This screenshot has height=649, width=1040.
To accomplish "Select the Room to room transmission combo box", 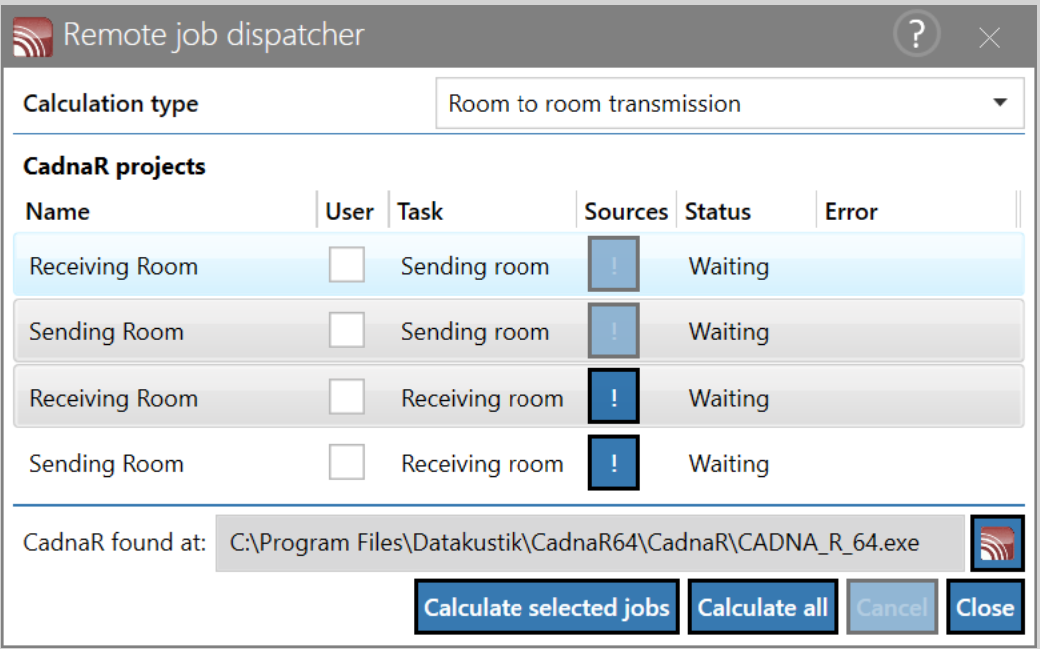I will point(730,103).
